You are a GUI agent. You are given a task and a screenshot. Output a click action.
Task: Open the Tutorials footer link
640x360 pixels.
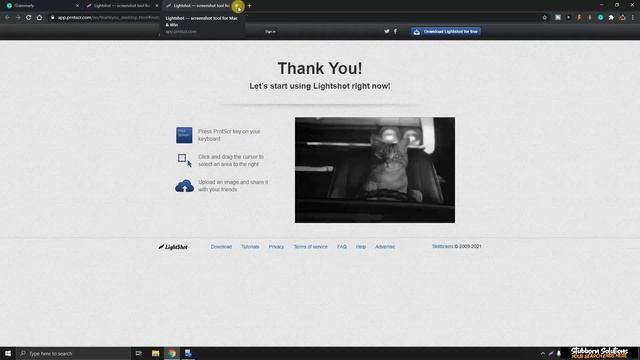pyautogui.click(x=250, y=247)
